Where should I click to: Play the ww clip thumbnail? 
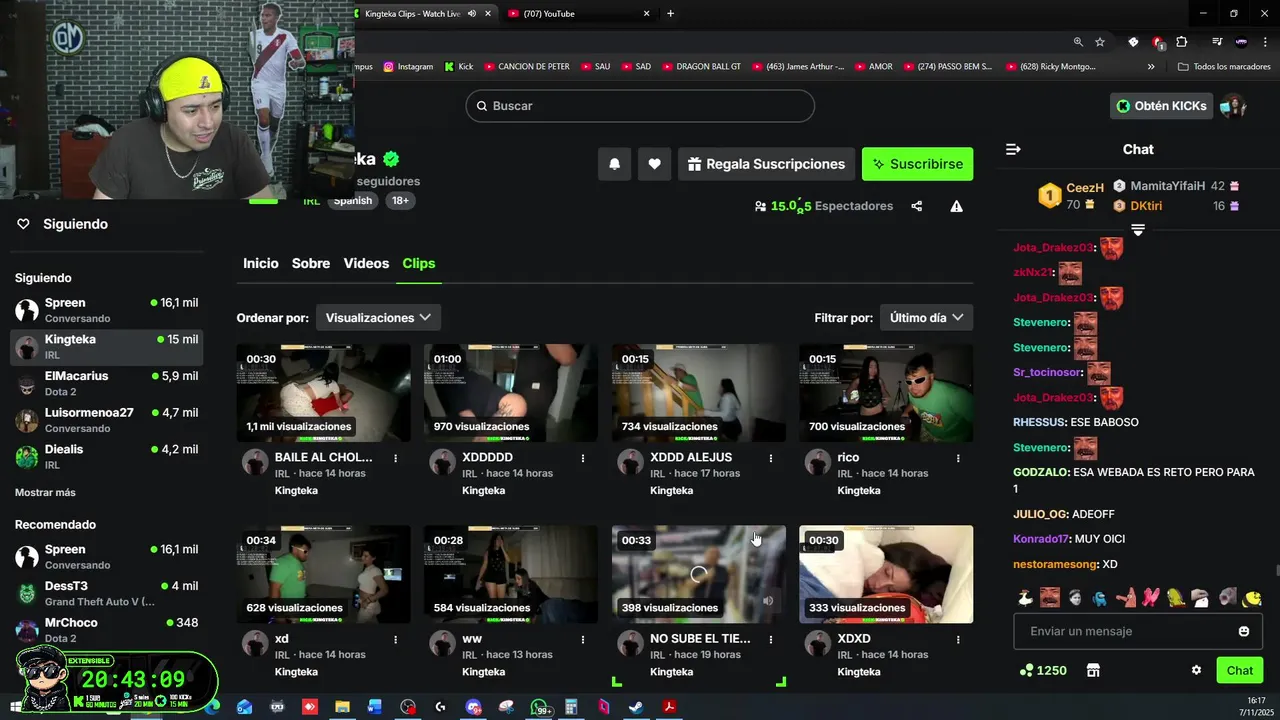pyautogui.click(x=511, y=574)
